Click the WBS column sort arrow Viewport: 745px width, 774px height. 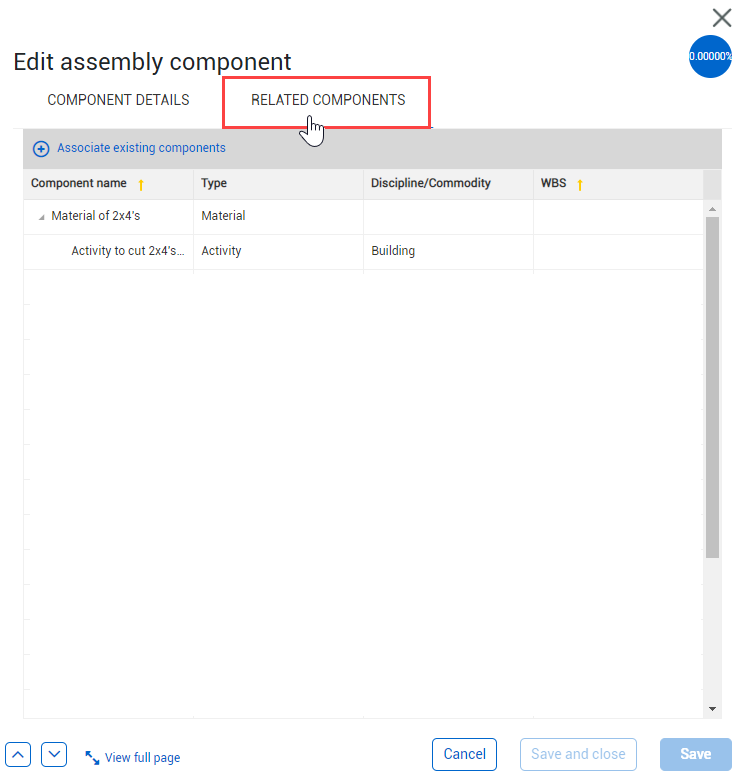click(580, 184)
